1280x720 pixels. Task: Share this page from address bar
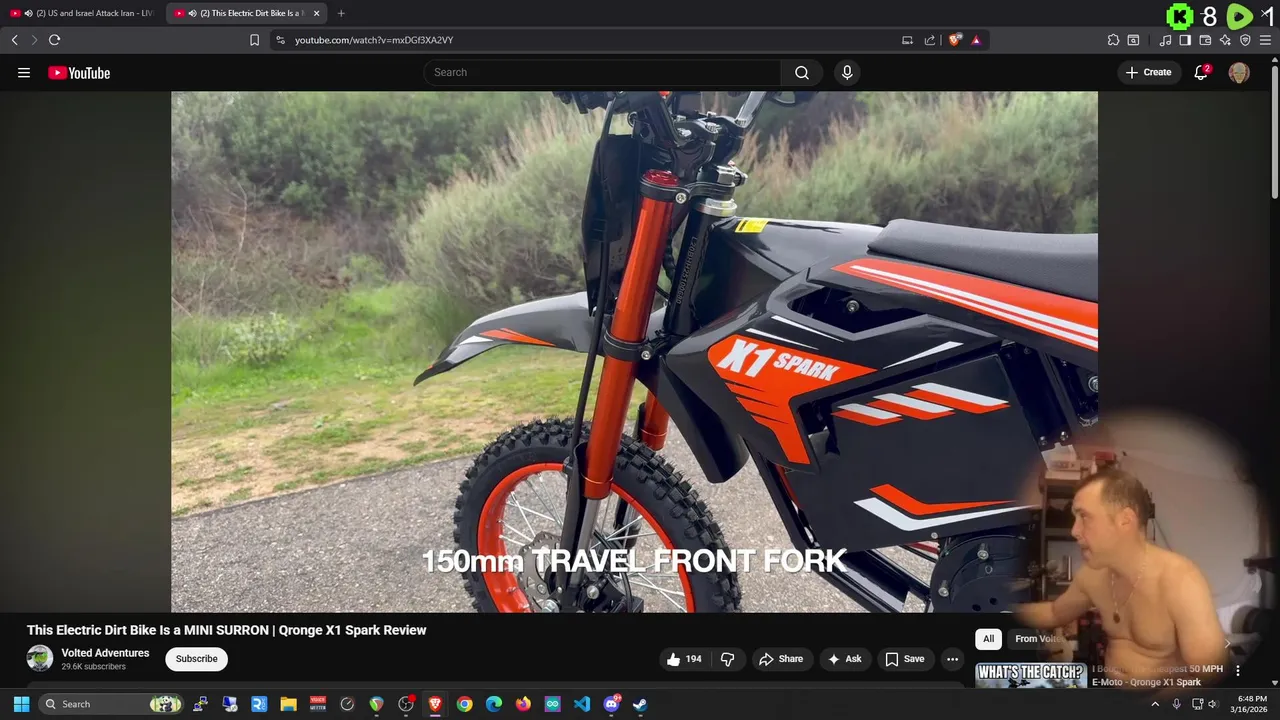(x=929, y=40)
